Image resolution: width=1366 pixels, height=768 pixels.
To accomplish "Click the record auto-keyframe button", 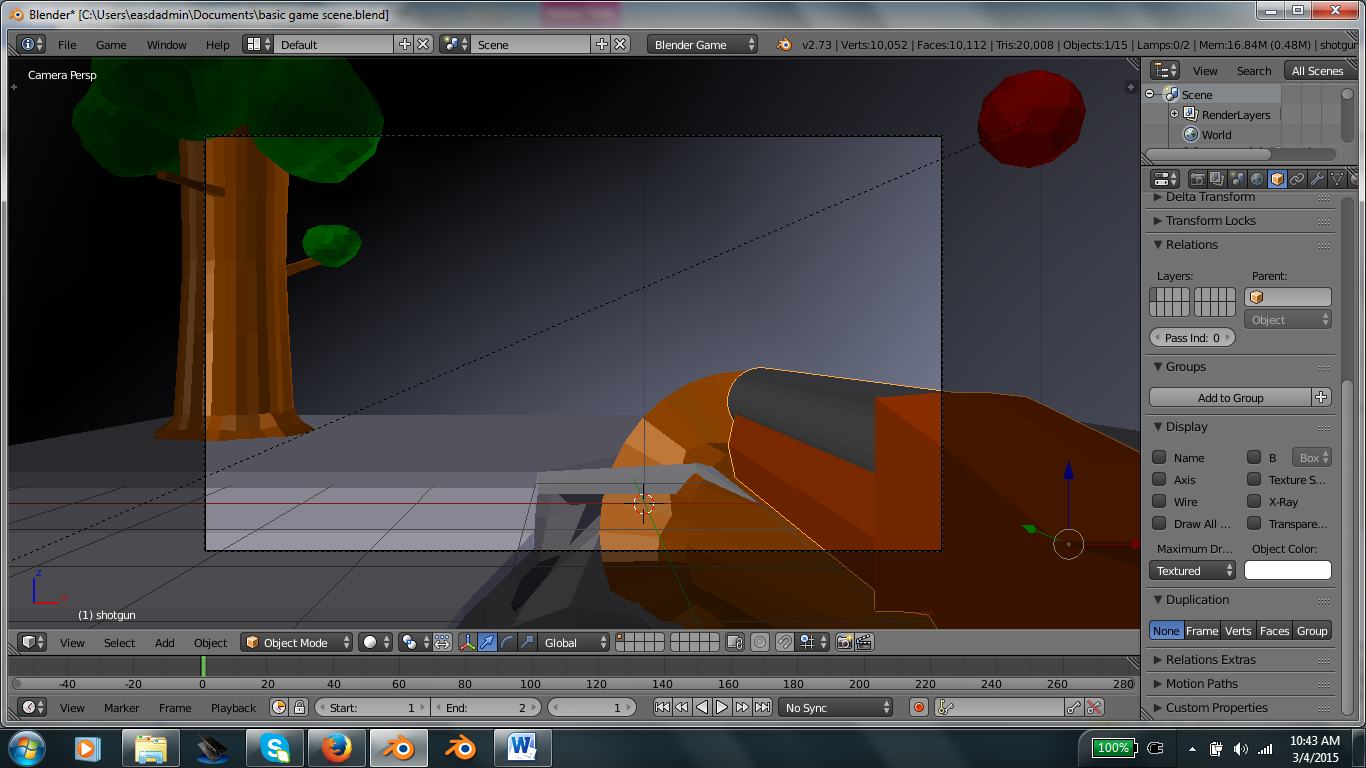I will tap(919, 707).
